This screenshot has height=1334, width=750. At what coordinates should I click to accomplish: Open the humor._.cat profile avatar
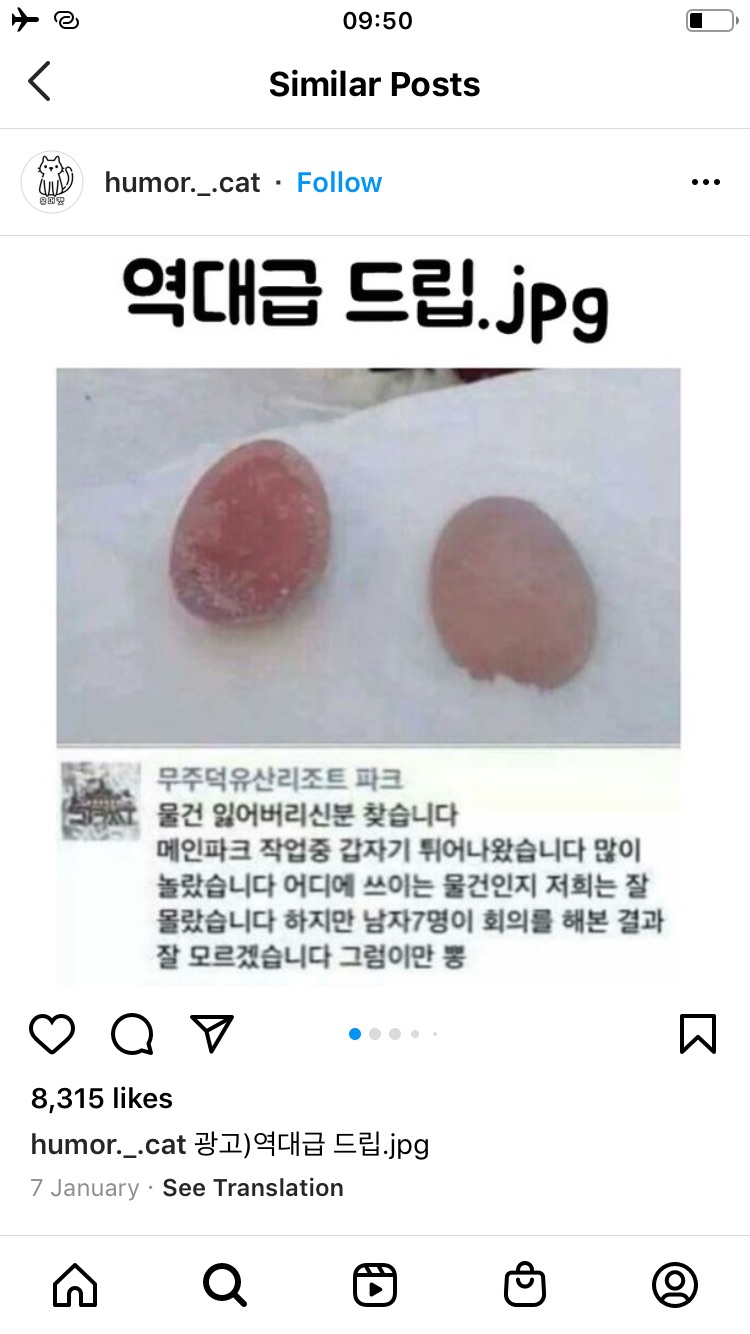tap(51, 182)
